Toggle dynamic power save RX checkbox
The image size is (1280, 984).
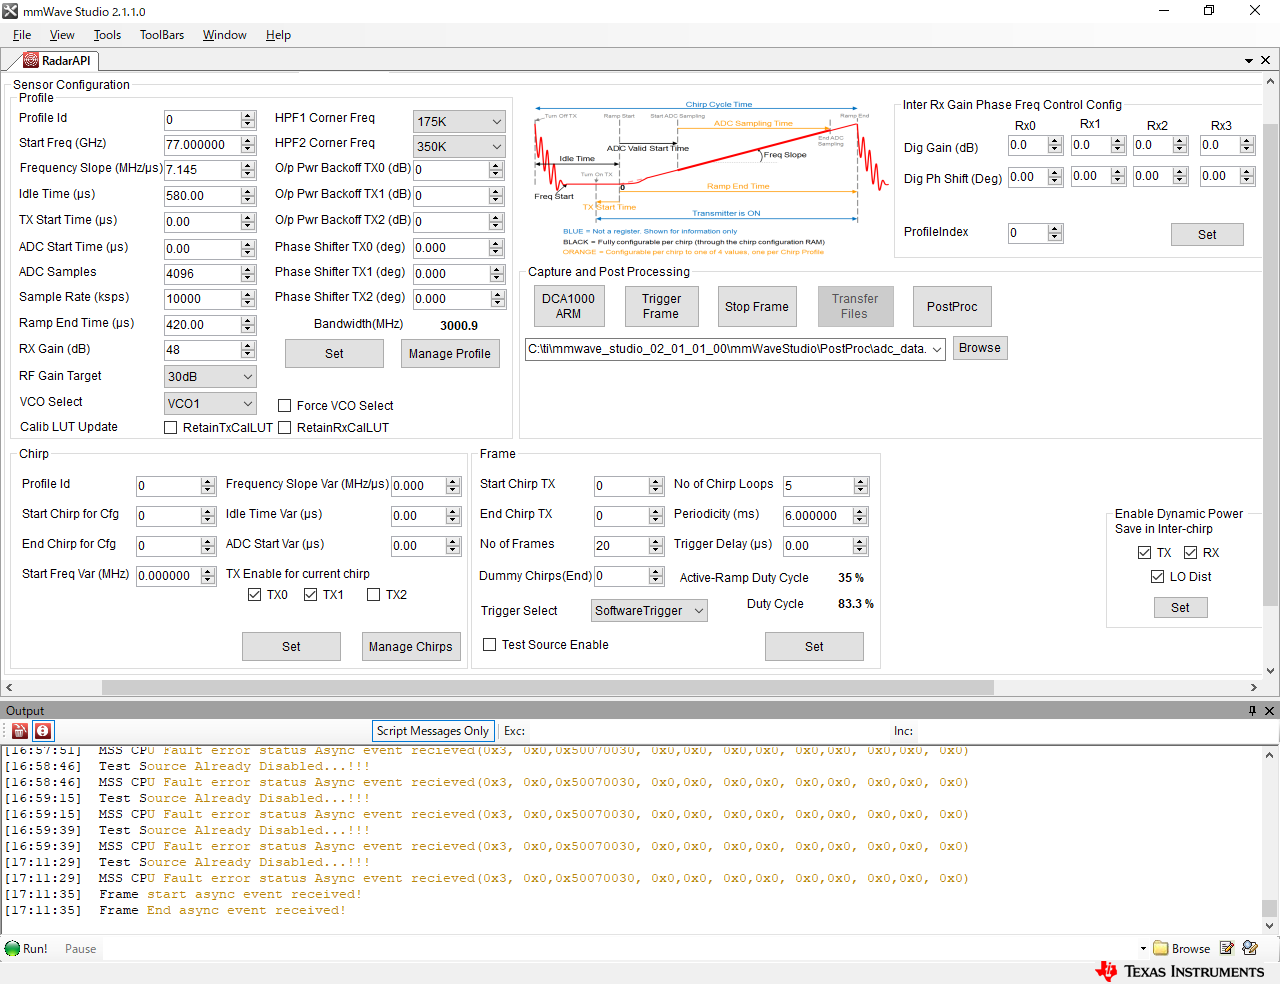tap(1190, 553)
